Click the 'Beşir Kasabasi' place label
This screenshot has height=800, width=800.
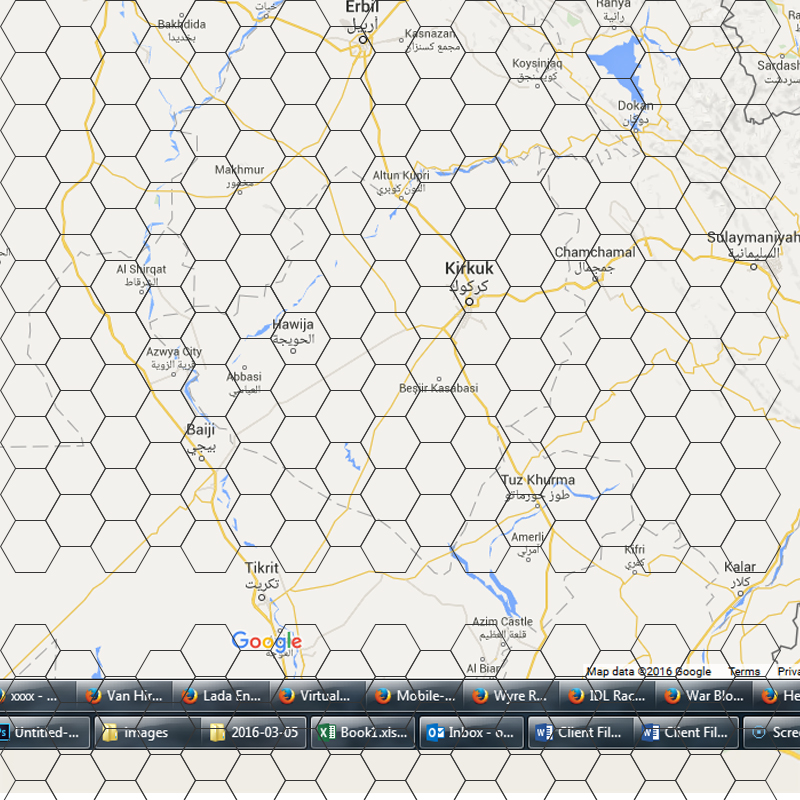(x=439, y=388)
